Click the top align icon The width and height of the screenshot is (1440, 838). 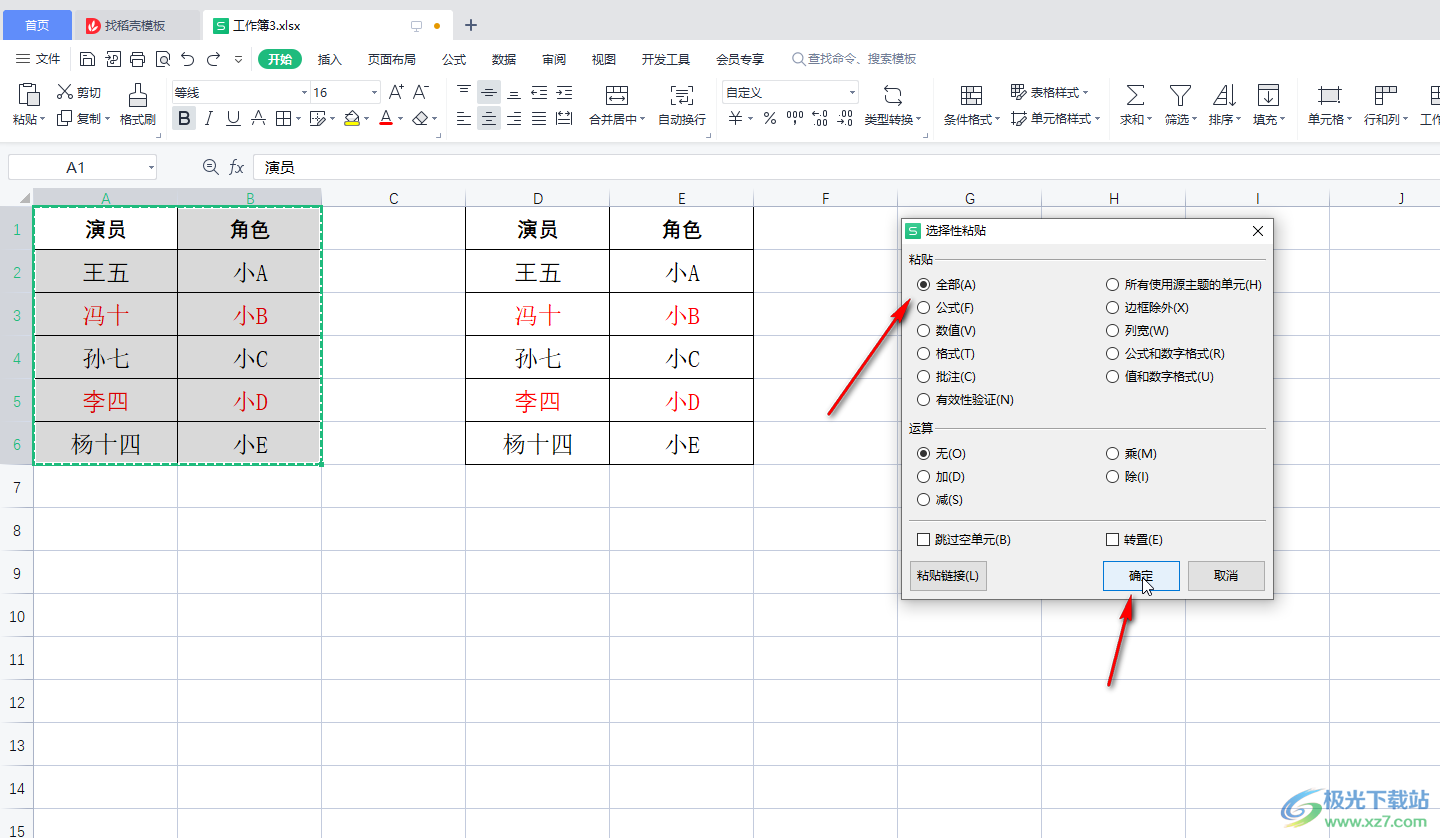tap(464, 92)
